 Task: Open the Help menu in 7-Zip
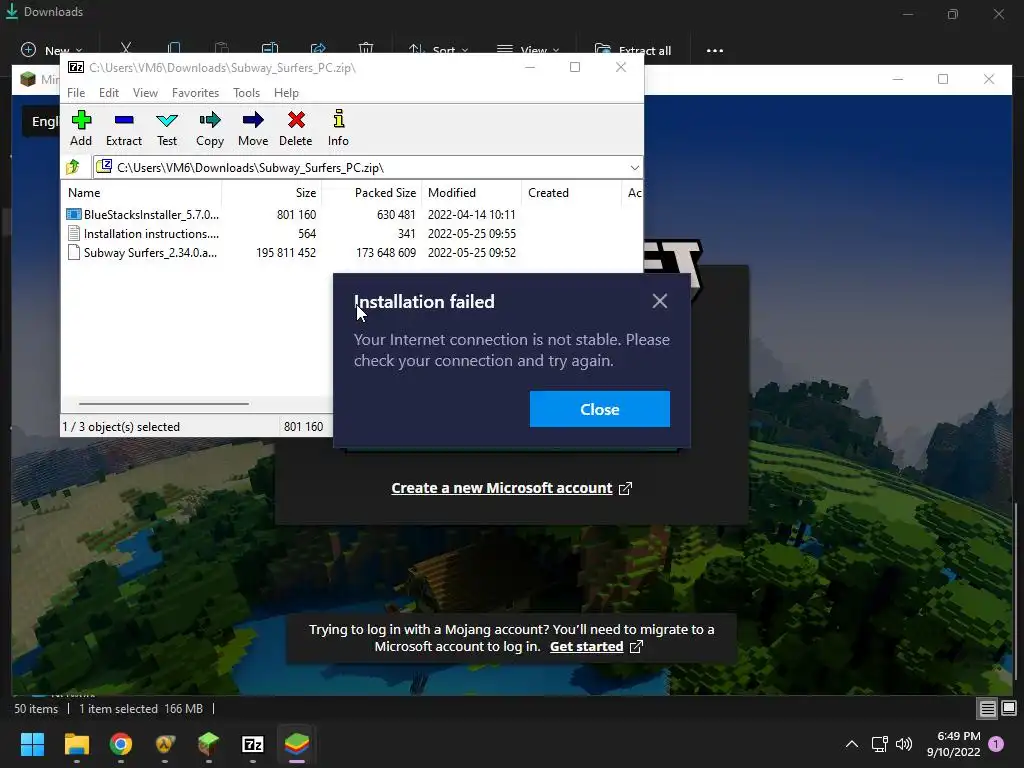pos(286,93)
